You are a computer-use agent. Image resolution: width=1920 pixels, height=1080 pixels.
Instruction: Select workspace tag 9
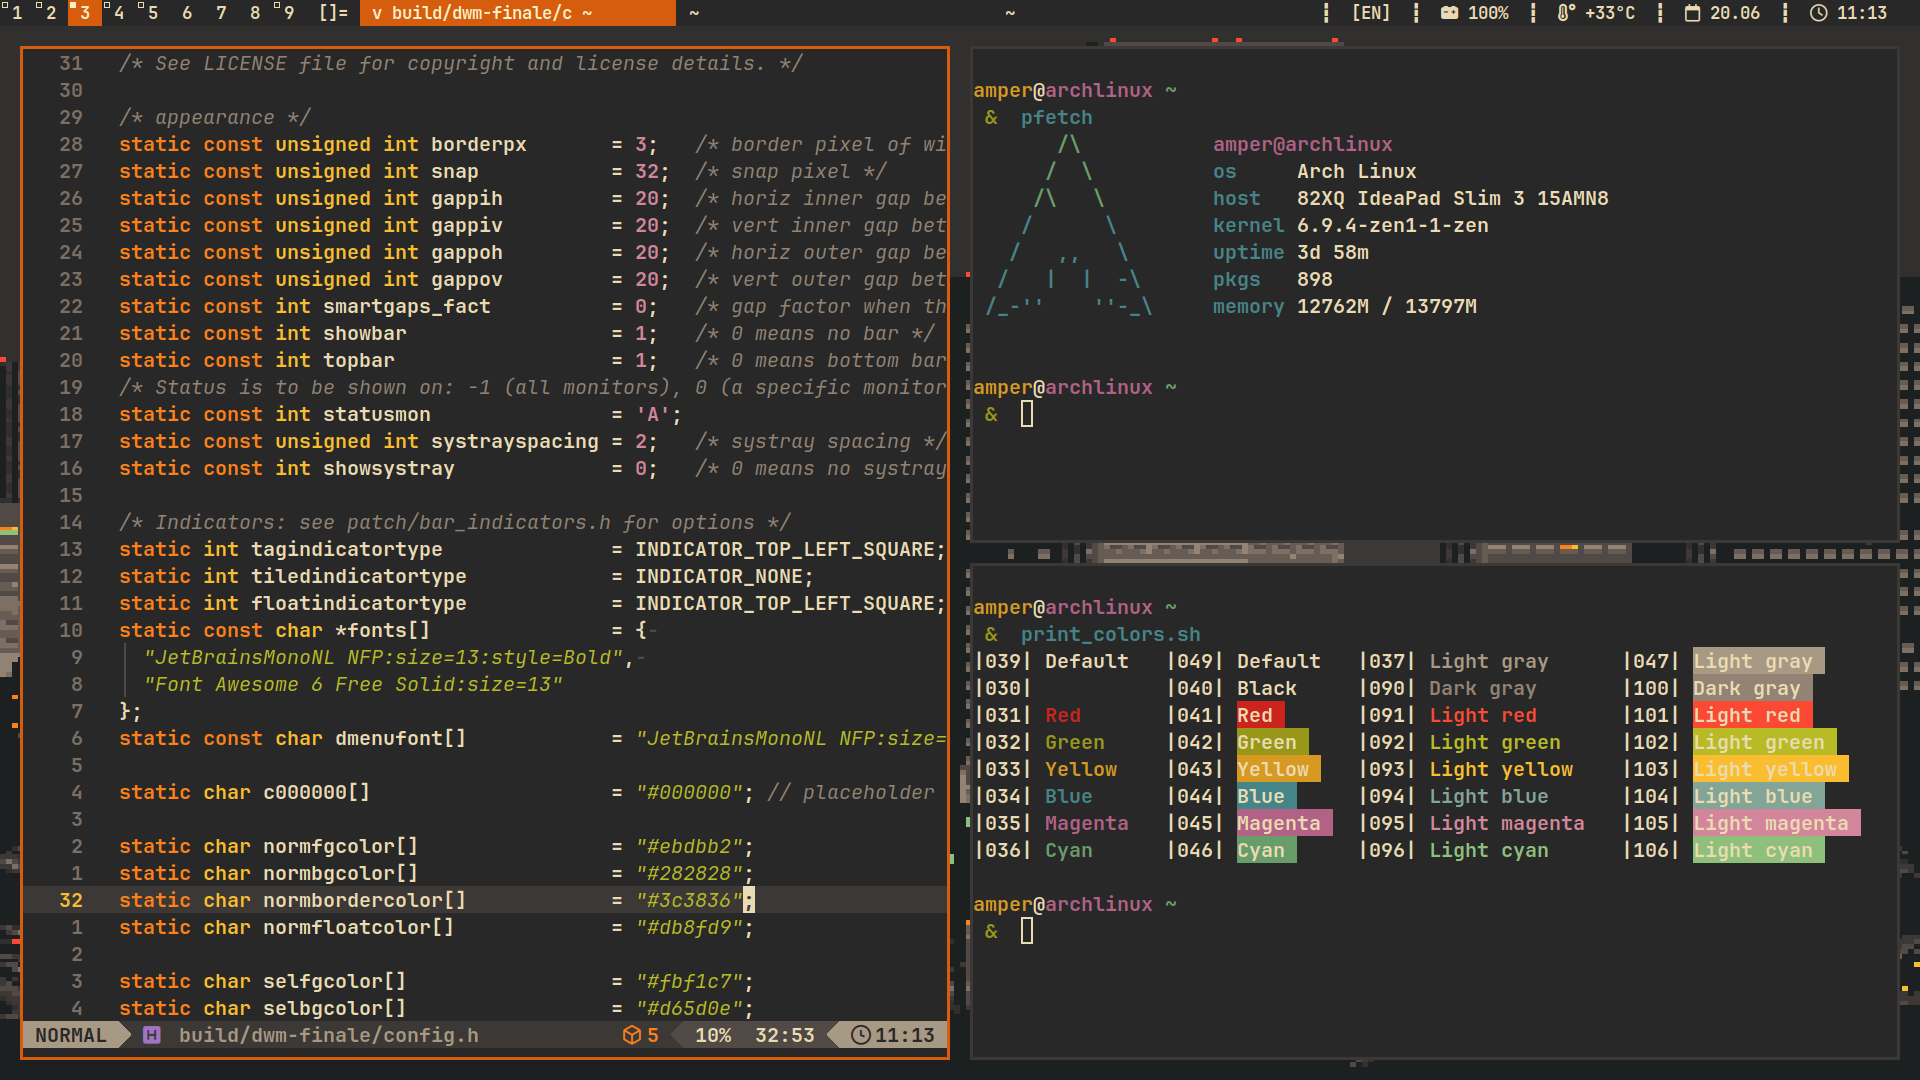[288, 13]
